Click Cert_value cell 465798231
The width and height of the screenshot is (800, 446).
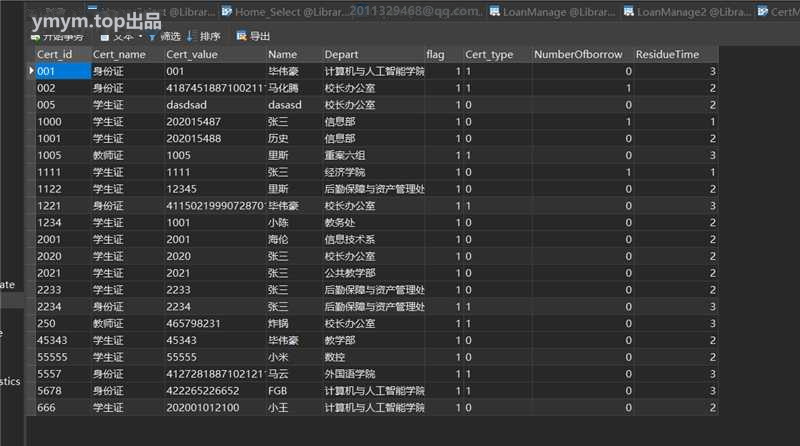tap(214, 324)
